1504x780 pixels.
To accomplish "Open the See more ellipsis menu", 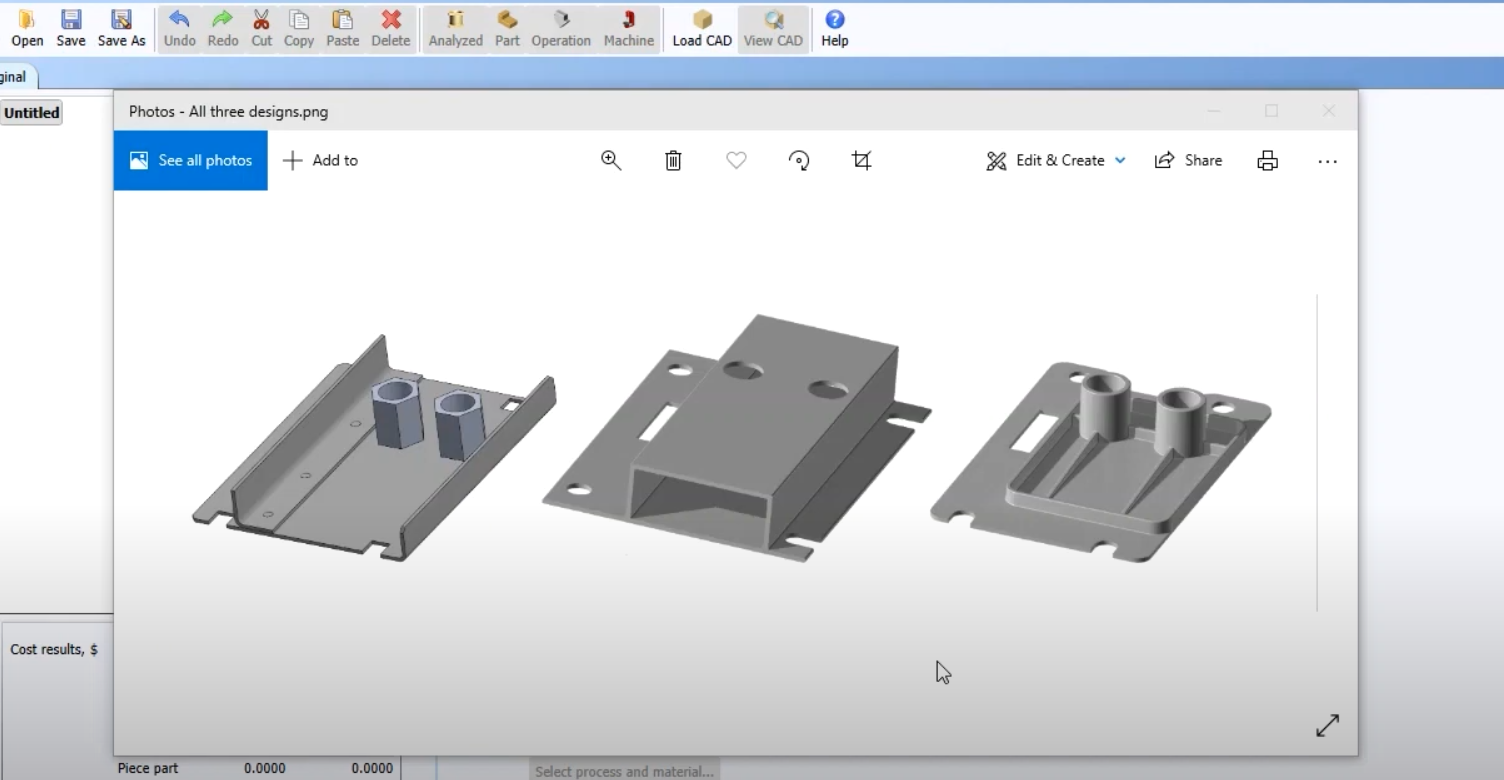I will tap(1327, 161).
